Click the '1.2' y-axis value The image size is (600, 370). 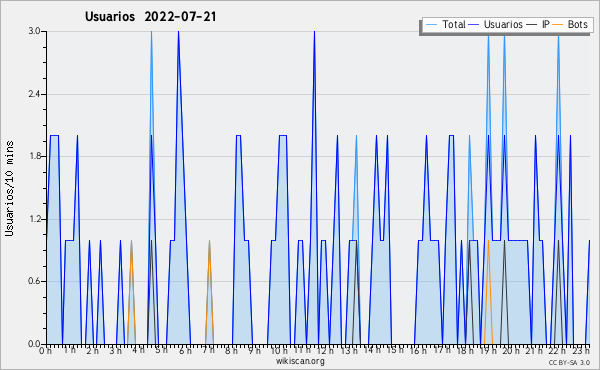tap(34, 219)
